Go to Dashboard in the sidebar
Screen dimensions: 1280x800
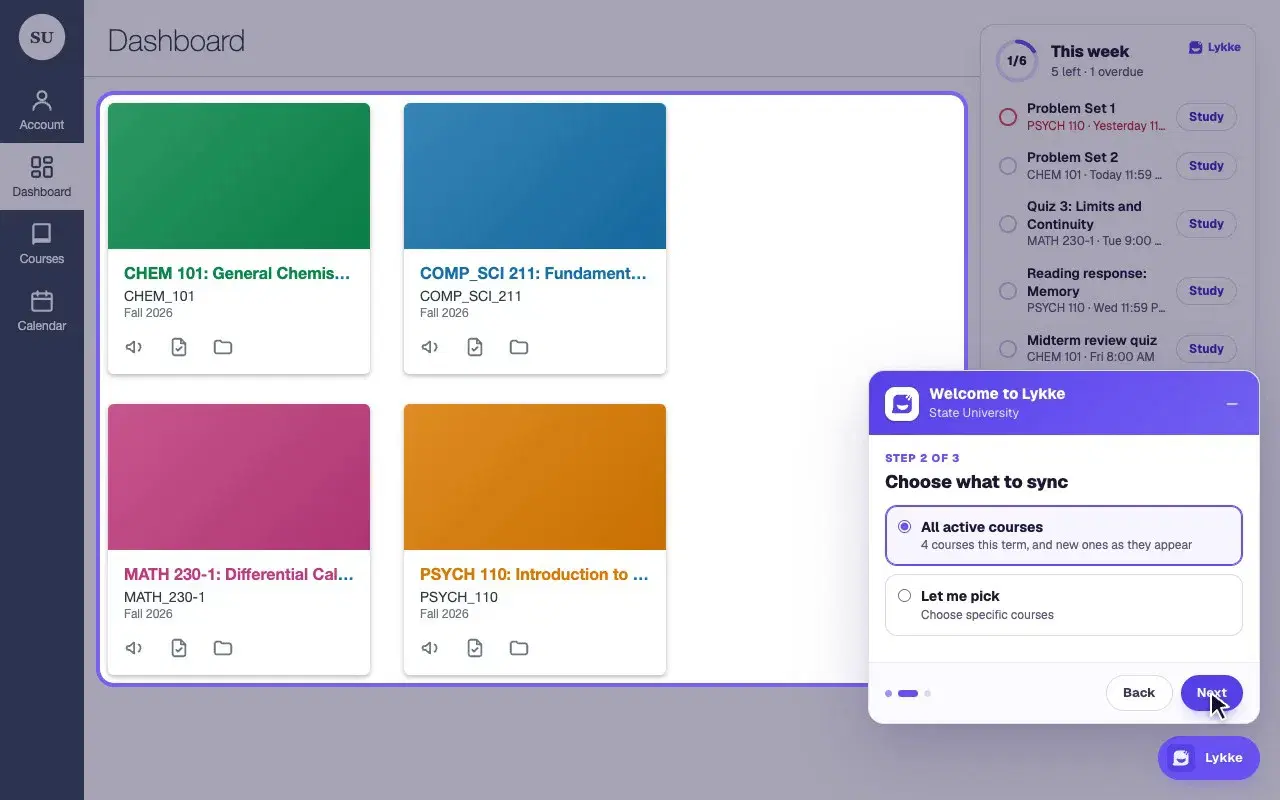[x=42, y=177]
